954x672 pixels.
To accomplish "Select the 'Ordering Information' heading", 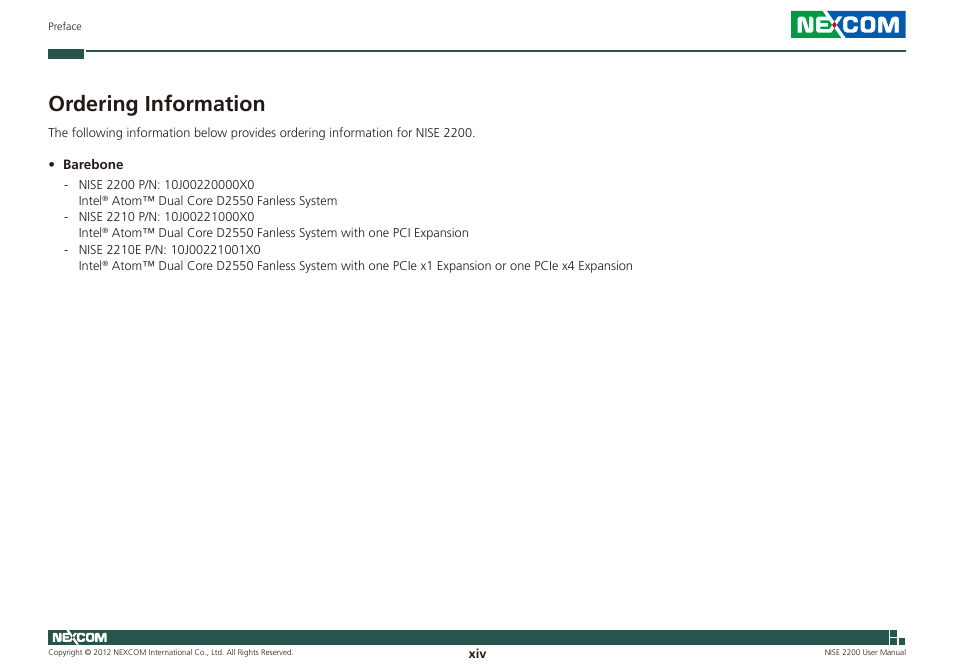I will coord(156,103).
